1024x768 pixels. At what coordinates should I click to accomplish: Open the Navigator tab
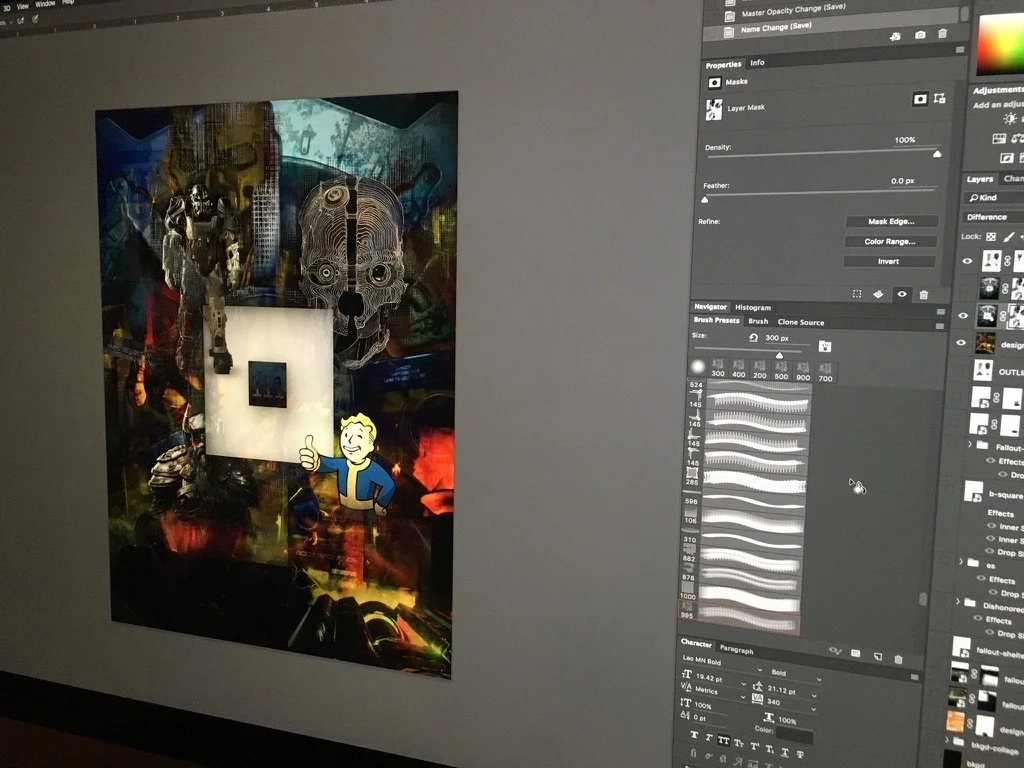(x=710, y=306)
